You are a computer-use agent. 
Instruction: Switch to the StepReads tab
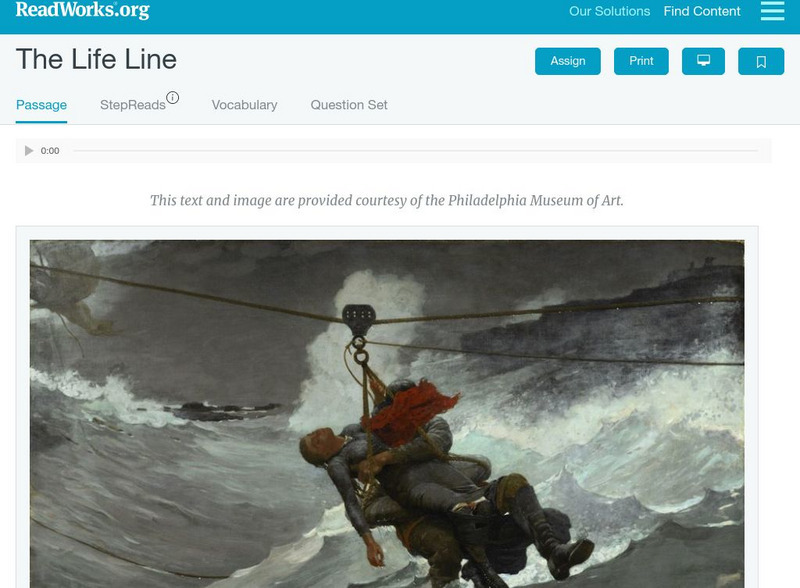tap(133, 105)
